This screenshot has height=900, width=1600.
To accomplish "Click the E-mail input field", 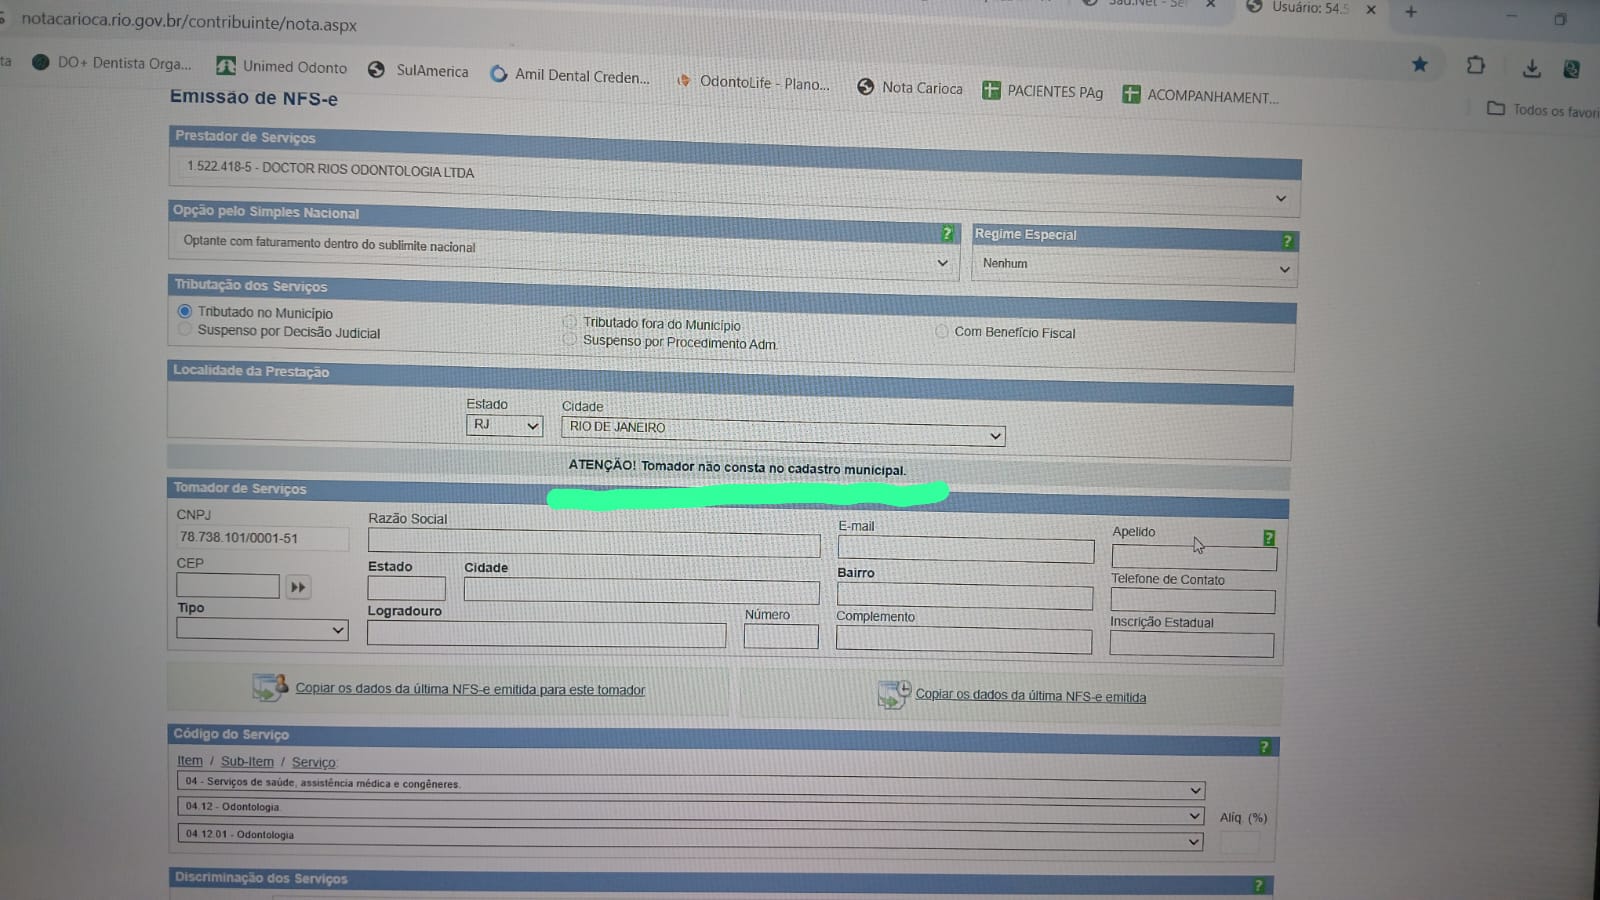I will click(965, 549).
